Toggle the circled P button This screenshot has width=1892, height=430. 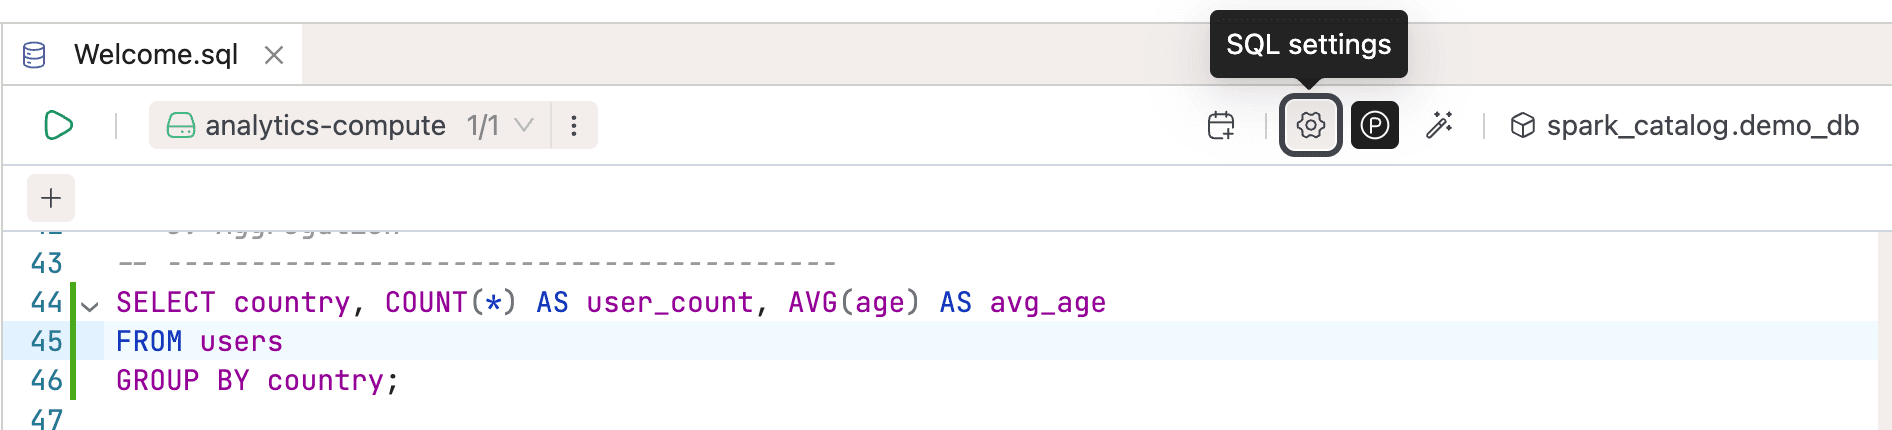[1375, 125]
